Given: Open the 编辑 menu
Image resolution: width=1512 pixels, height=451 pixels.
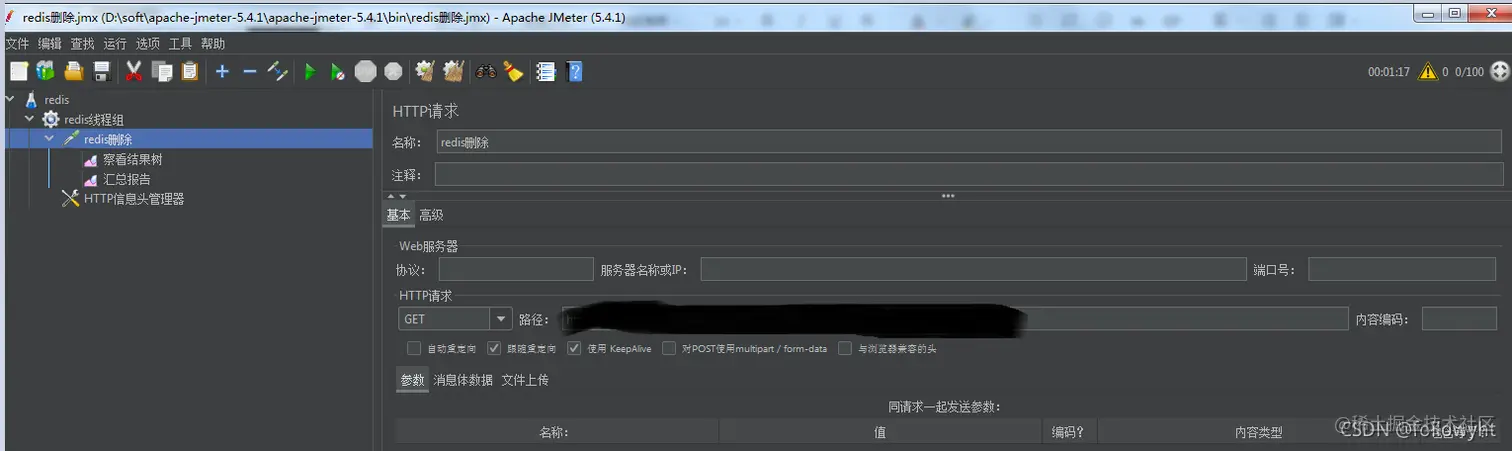Looking at the screenshot, I should point(50,44).
